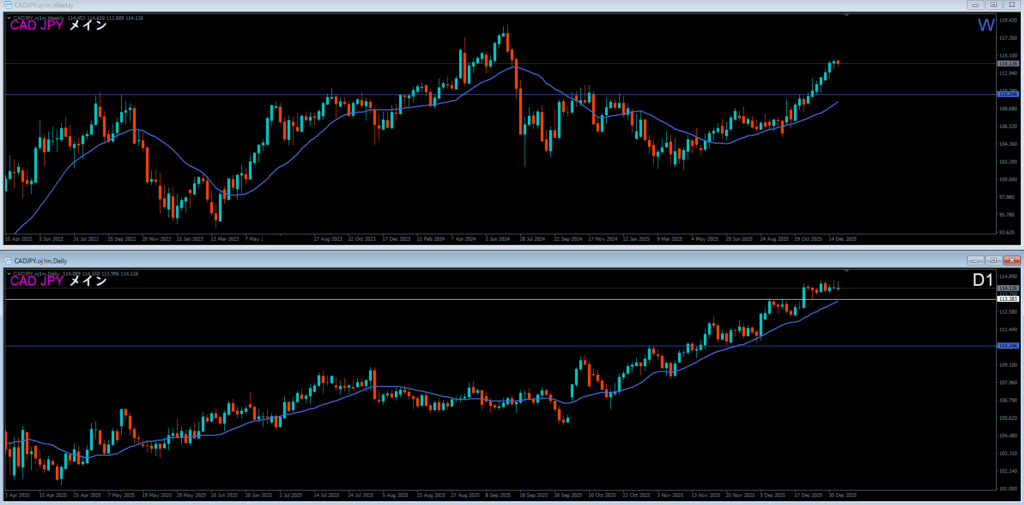Expand the one-click trading arrow on Daily chart
This screenshot has height=505, width=1024.
(x=9, y=273)
